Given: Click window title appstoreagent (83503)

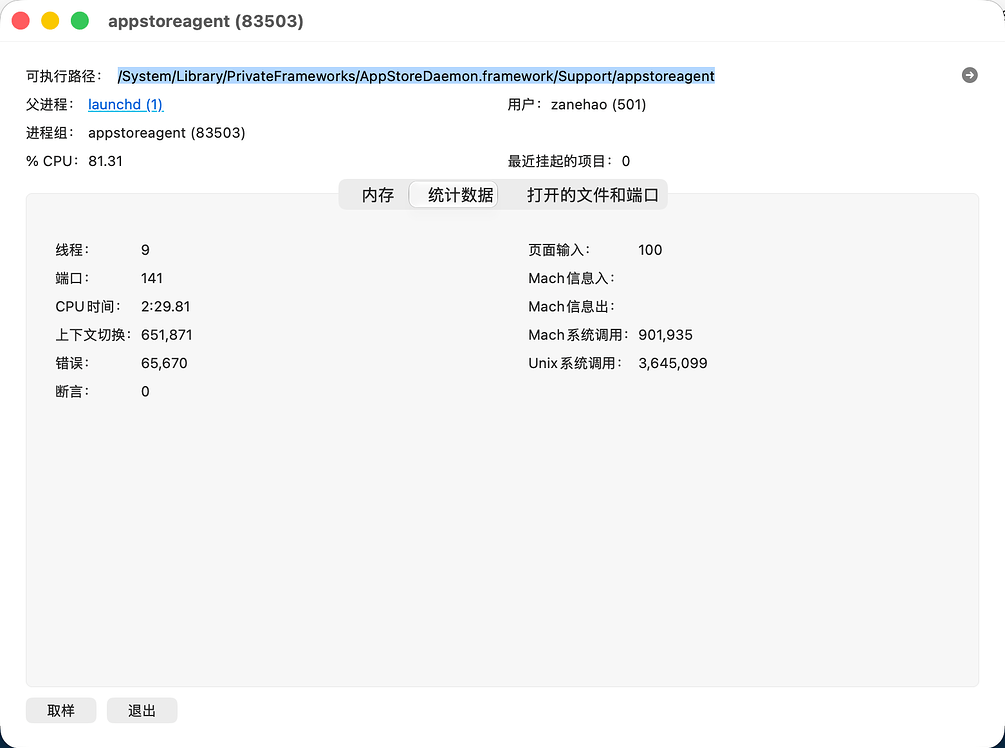Looking at the screenshot, I should tap(206, 21).
